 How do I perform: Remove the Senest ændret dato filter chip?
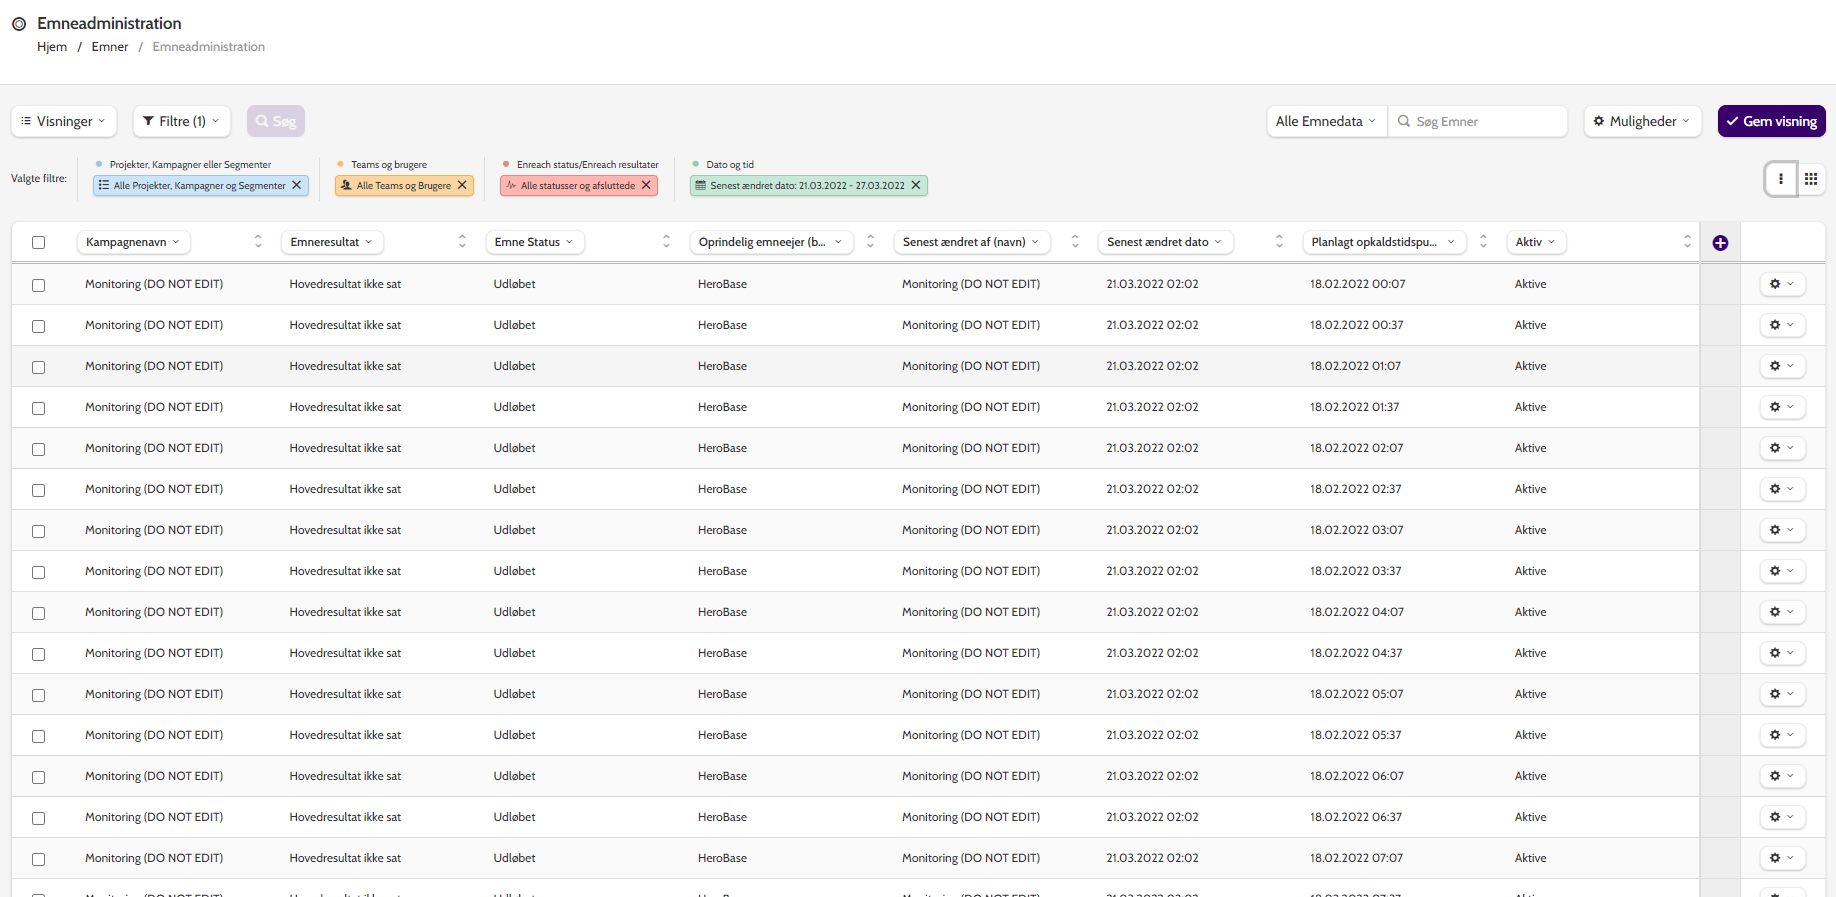click(x=916, y=185)
